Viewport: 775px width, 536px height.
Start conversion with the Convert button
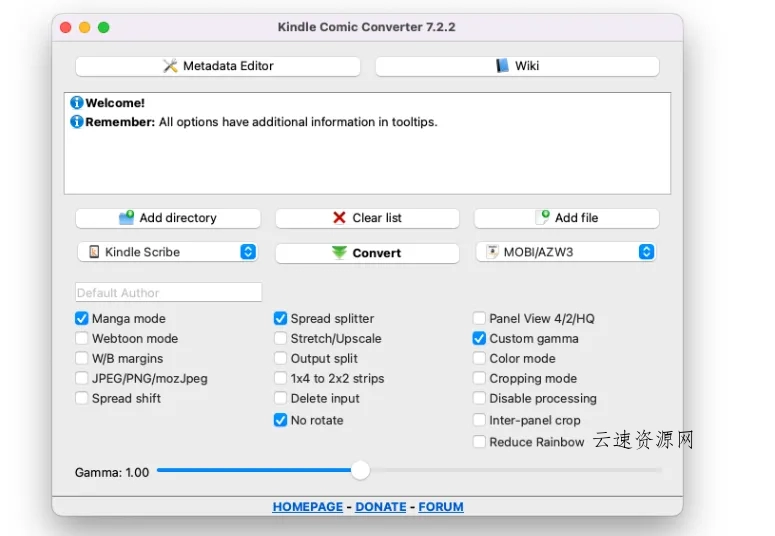[x=367, y=253]
